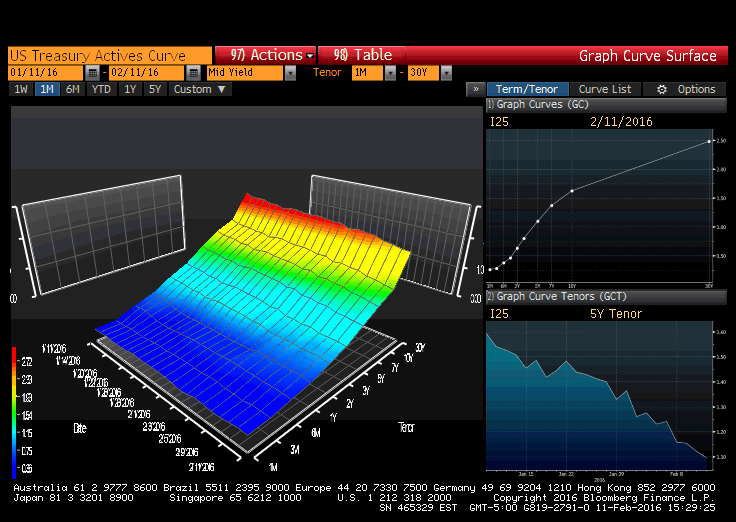Collapse side panel with double-arrow button
The width and height of the screenshot is (736, 522).
[475, 89]
